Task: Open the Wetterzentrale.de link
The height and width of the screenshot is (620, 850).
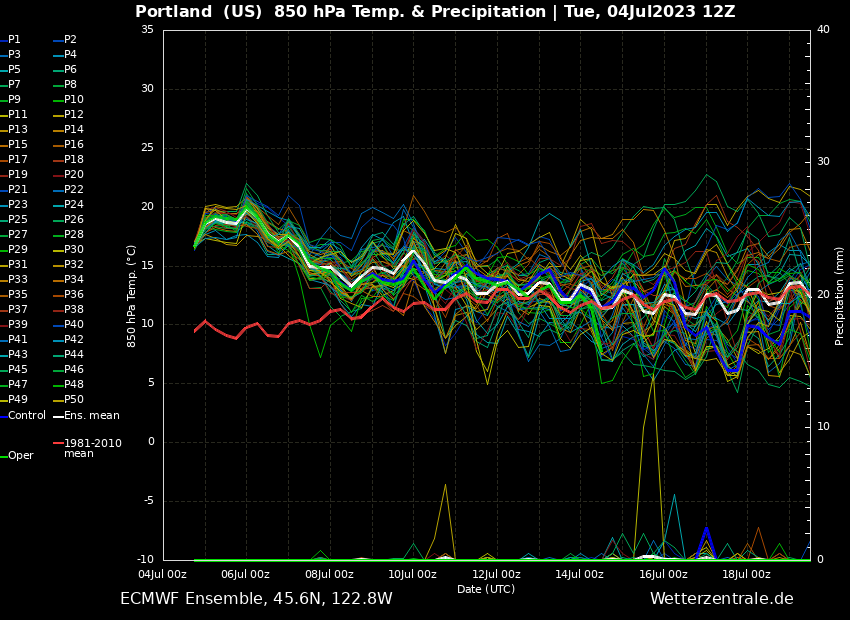Action: coord(721,598)
